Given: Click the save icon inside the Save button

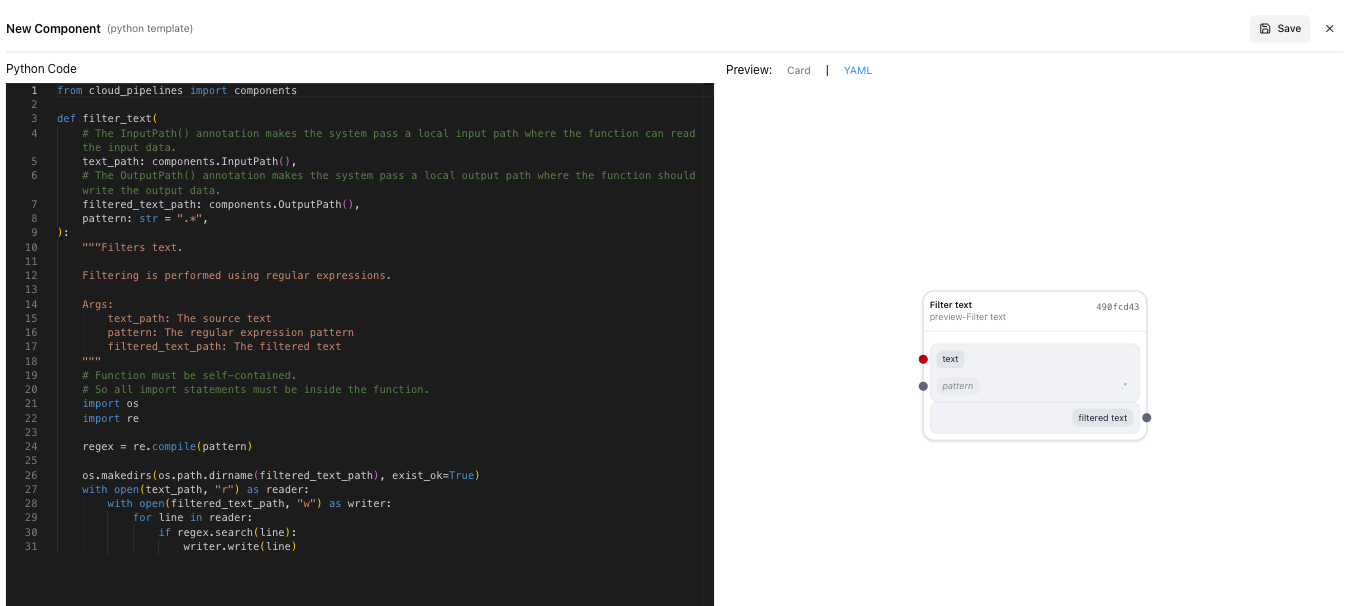Looking at the screenshot, I should 1266,28.
